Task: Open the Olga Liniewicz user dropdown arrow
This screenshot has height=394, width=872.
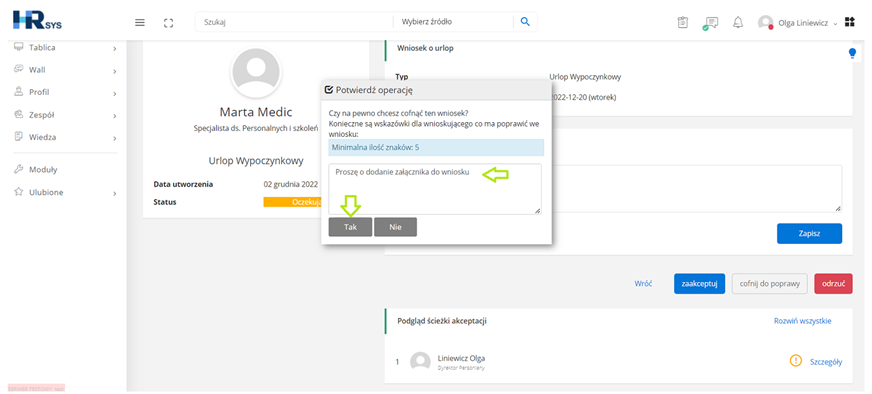Action: coord(835,23)
